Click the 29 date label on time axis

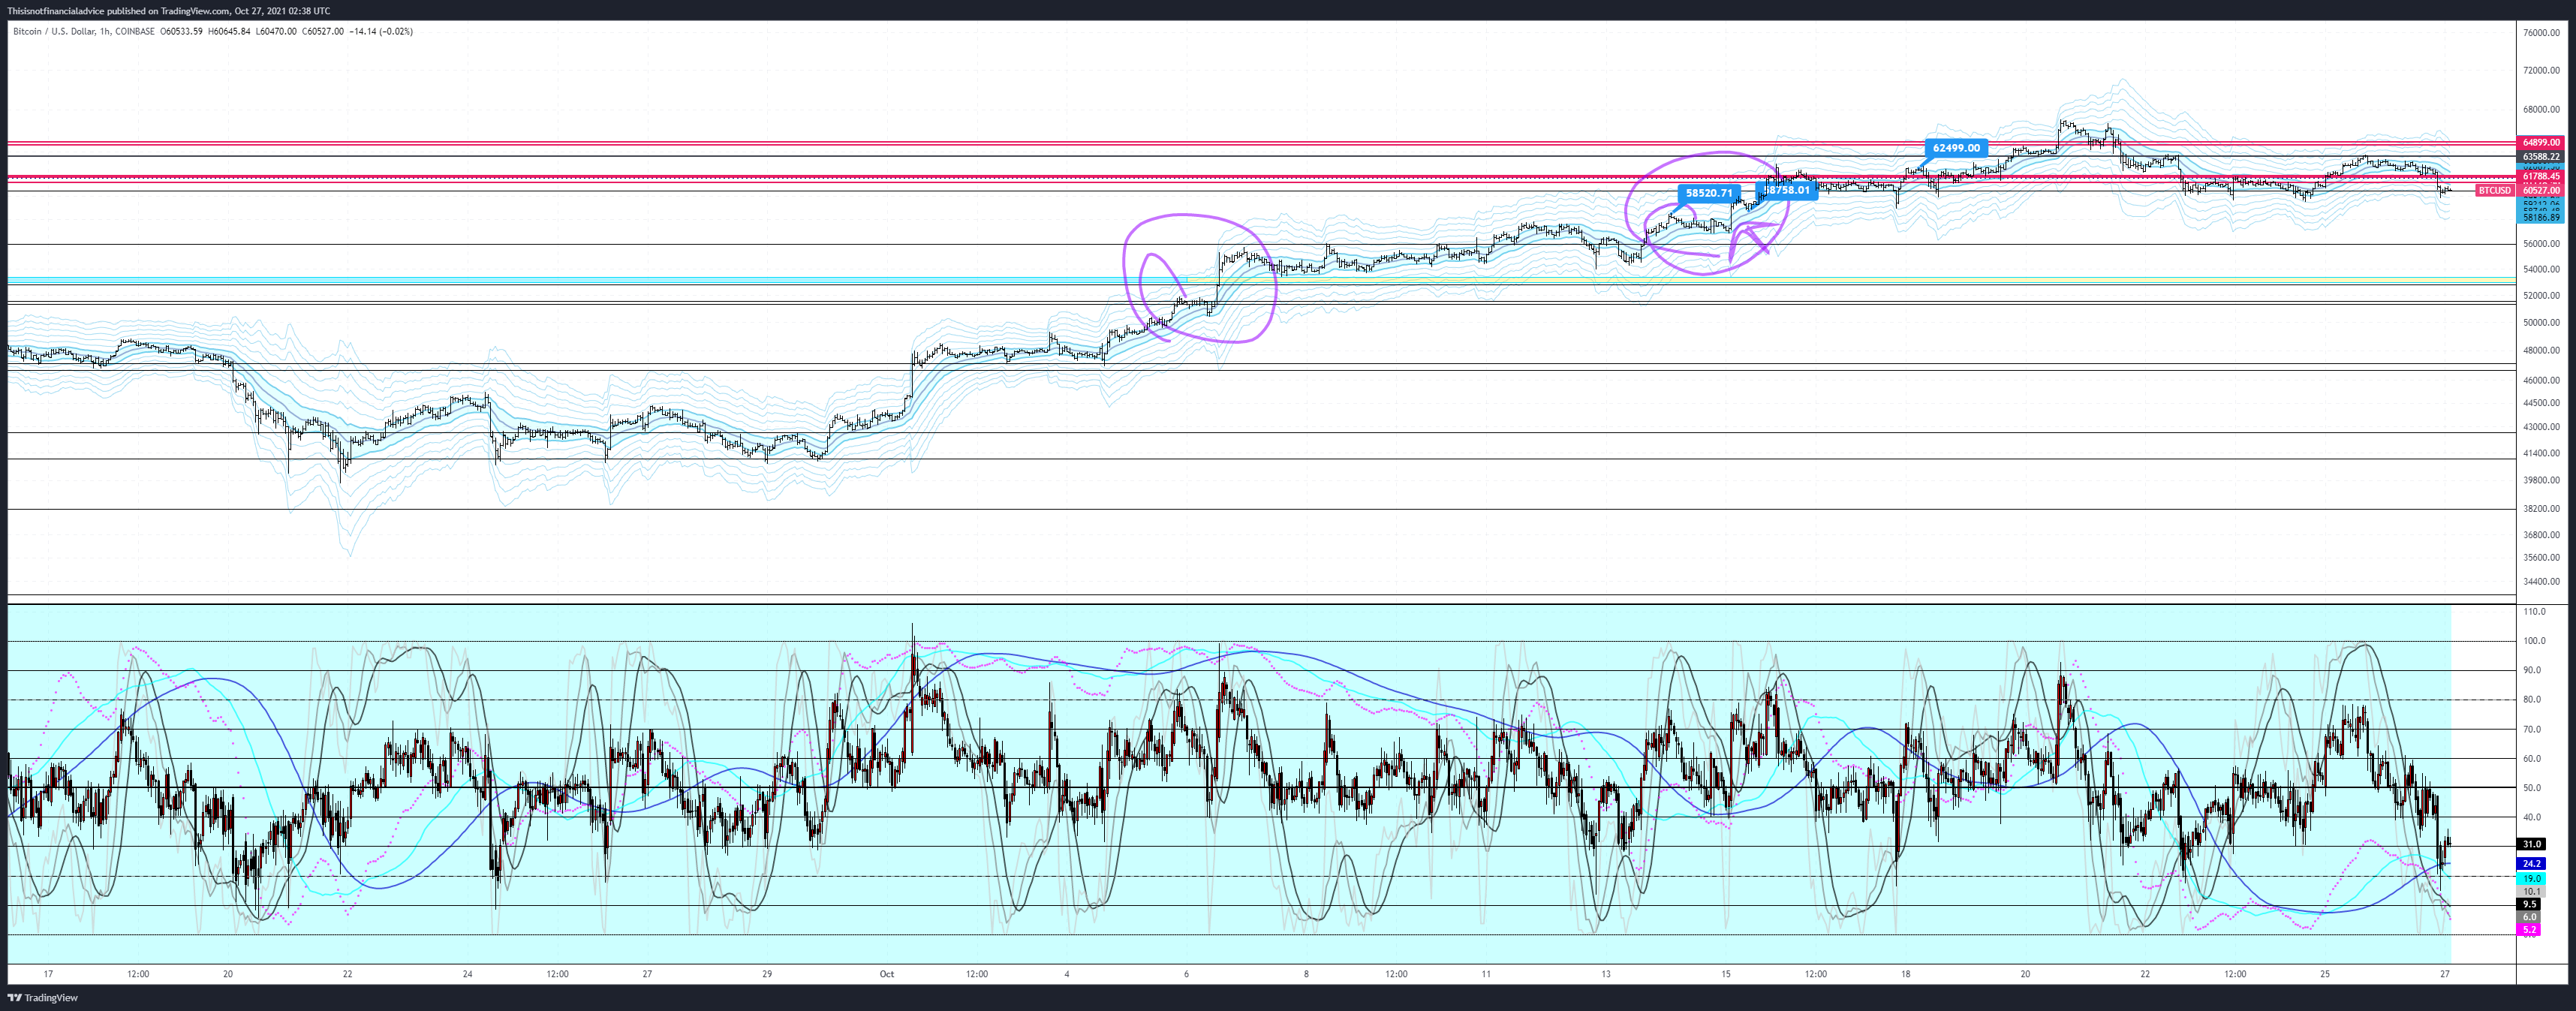tap(767, 974)
